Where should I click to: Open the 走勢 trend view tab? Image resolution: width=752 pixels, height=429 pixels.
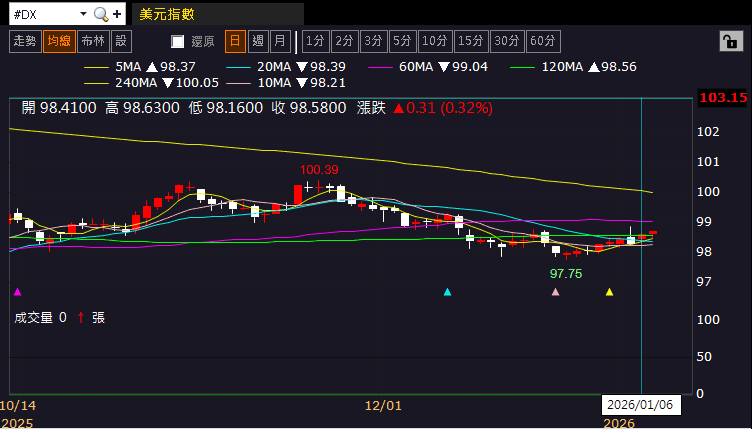tap(23, 41)
